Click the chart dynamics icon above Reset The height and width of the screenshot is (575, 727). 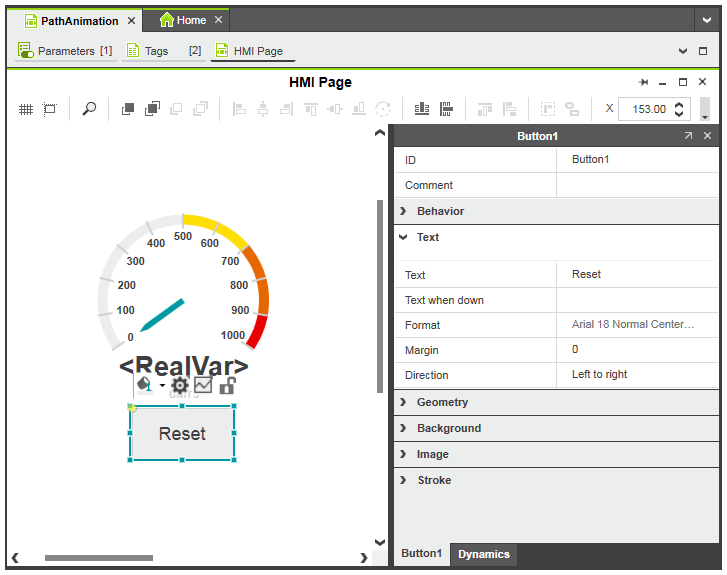pos(203,385)
